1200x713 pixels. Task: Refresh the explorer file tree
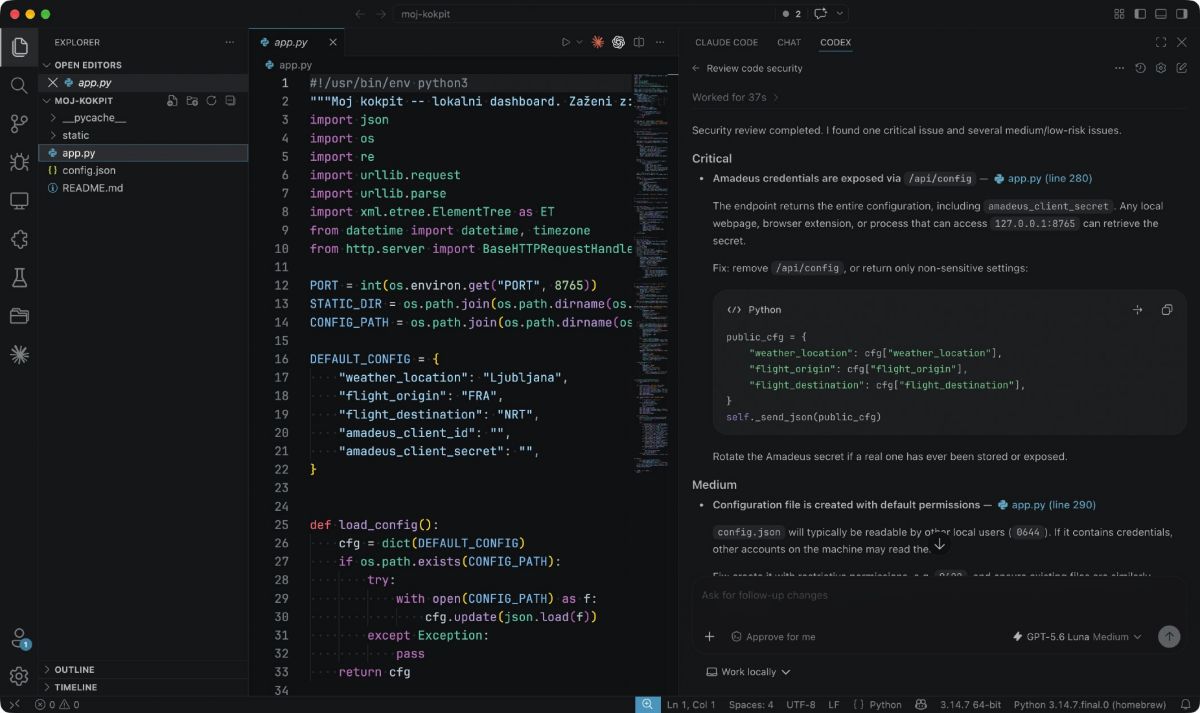211,101
